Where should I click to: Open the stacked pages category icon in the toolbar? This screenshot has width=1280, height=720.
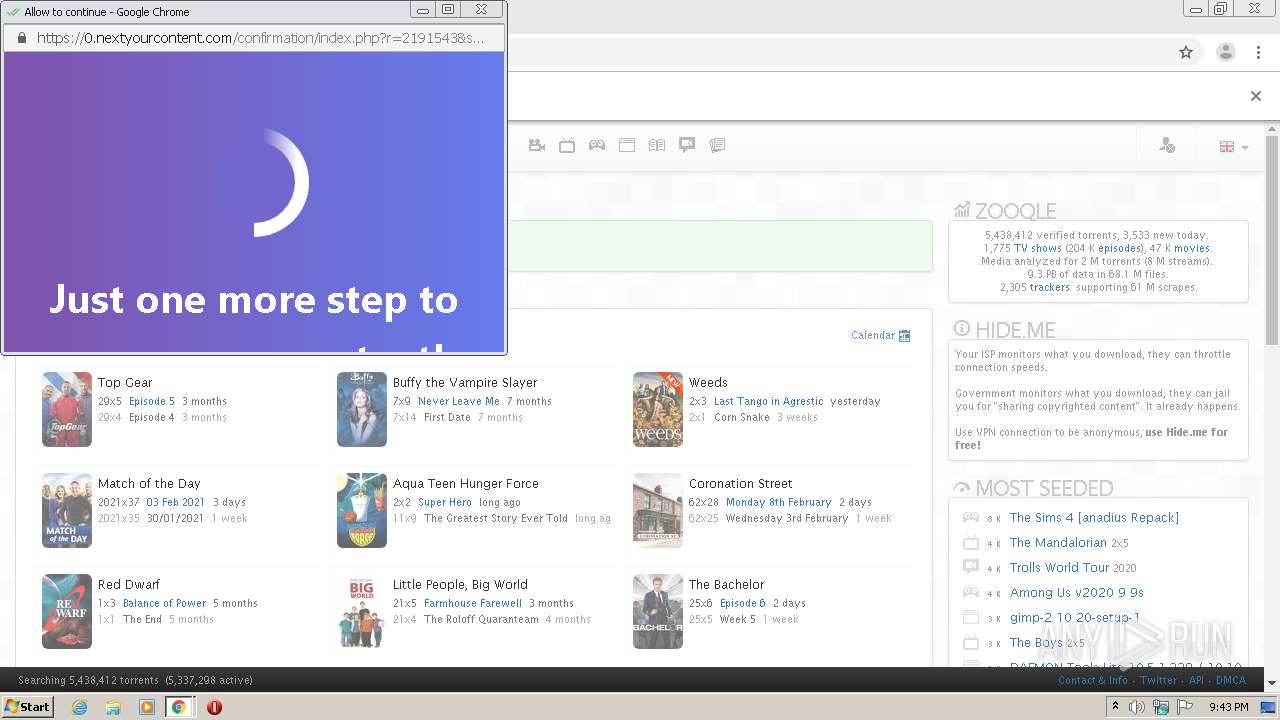click(x=717, y=145)
